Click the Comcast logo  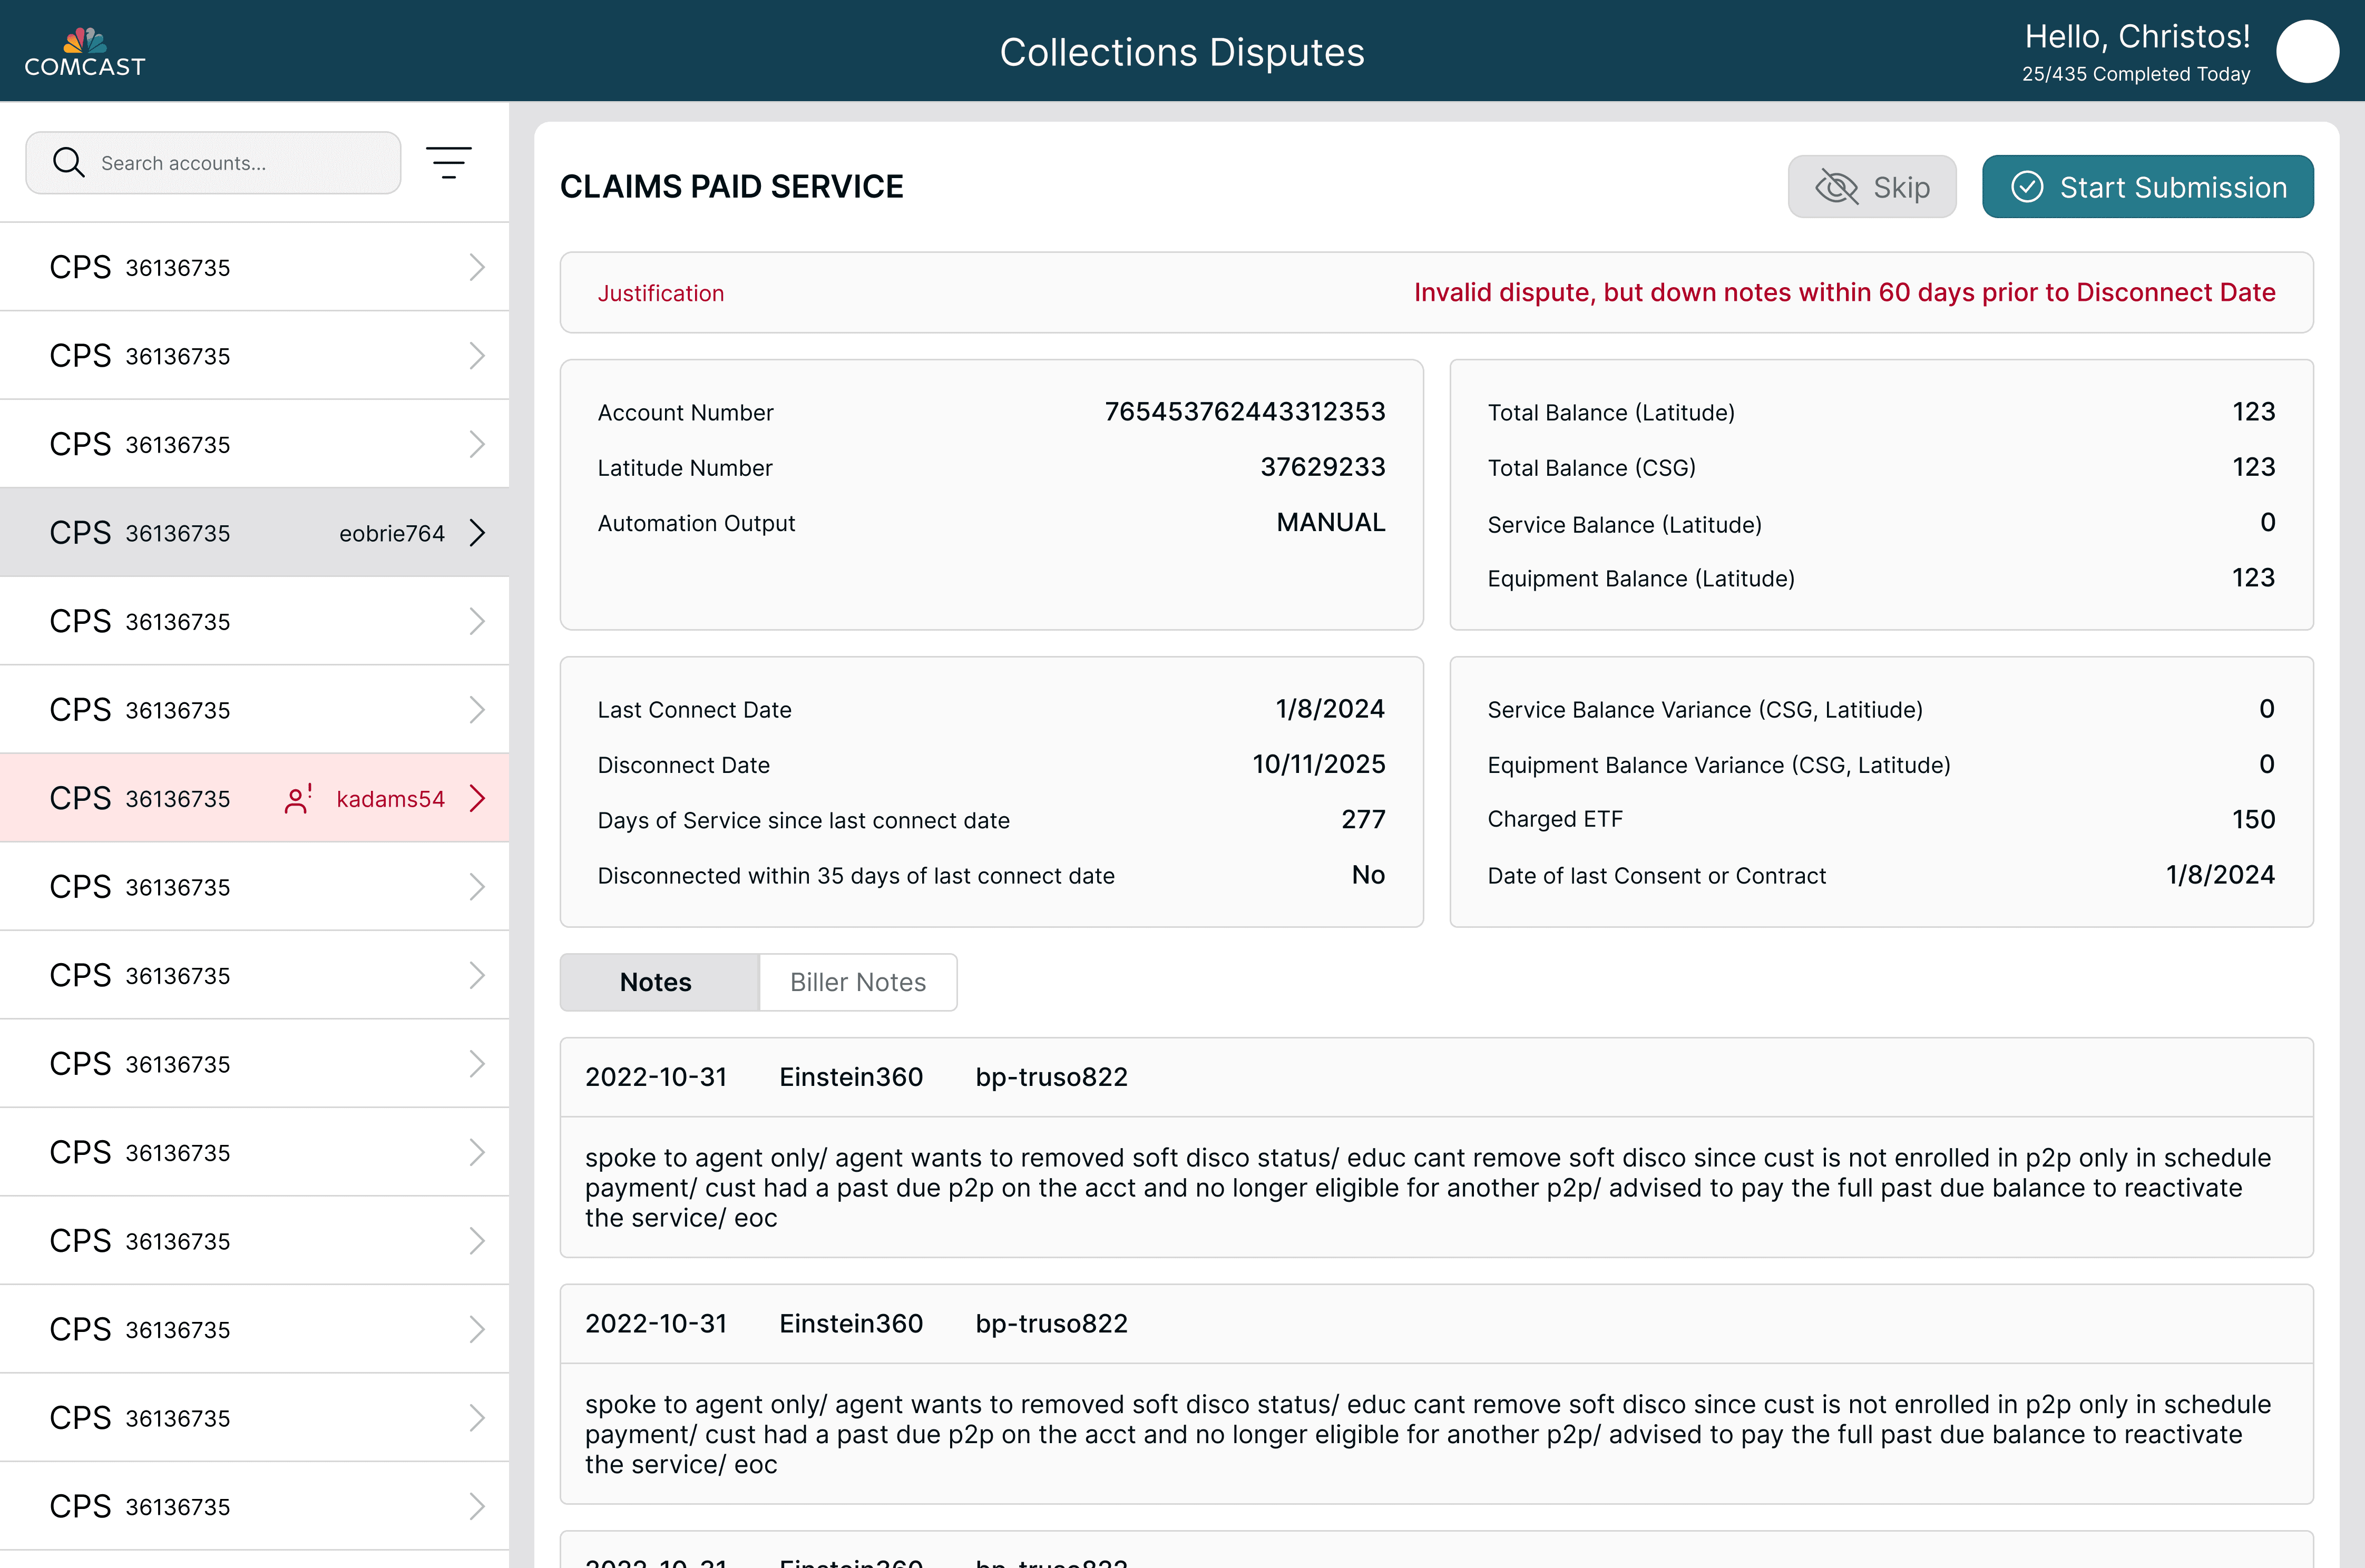pos(85,52)
